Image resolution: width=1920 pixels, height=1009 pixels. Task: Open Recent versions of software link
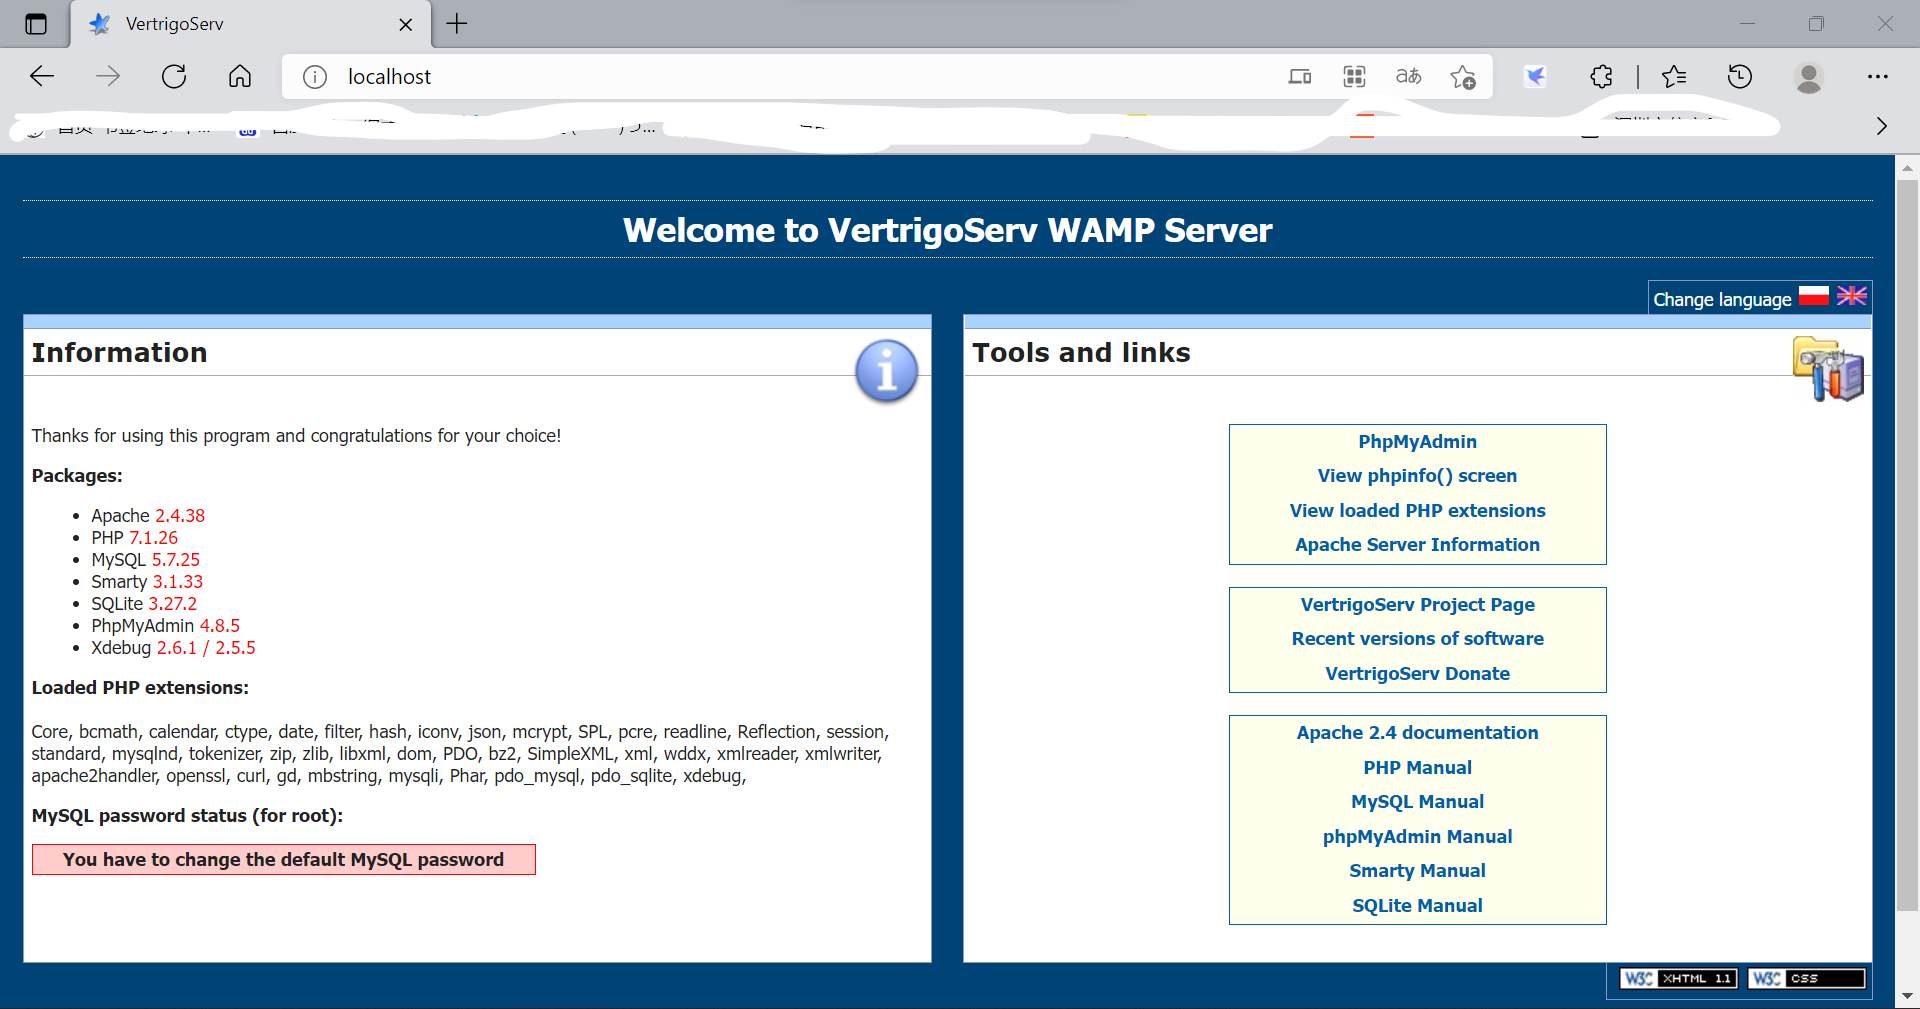[x=1417, y=639]
